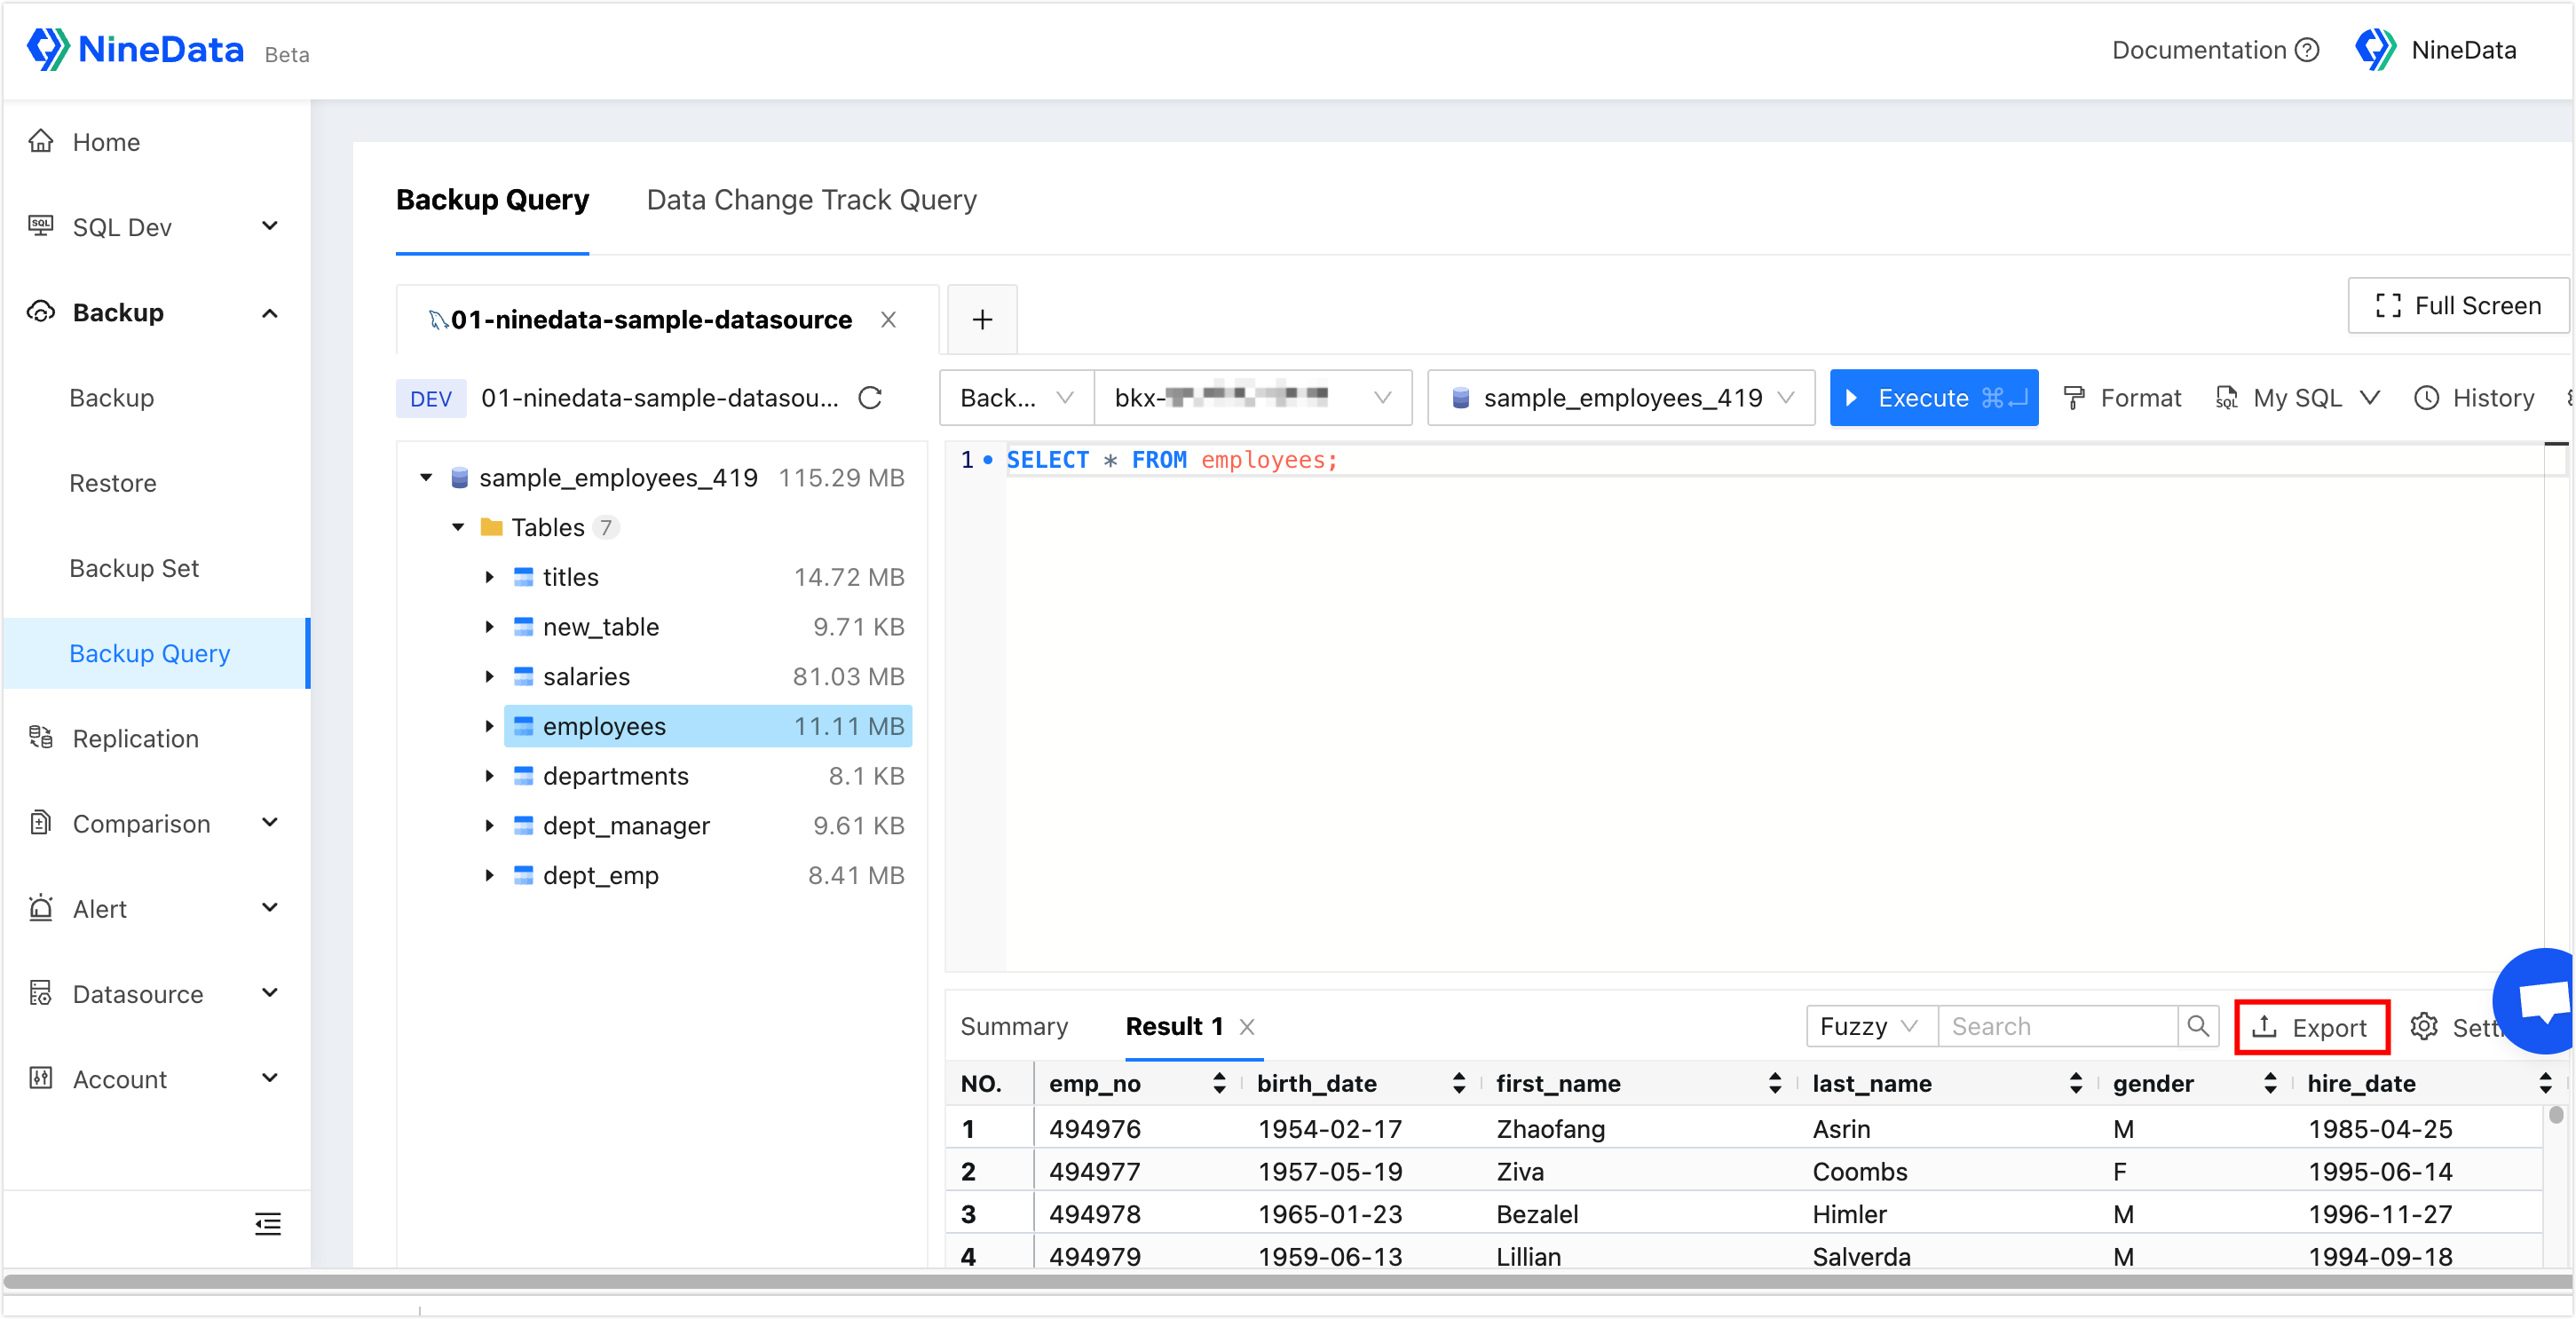Sort by last_name column
This screenshot has width=2576, height=1319.
[2076, 1083]
